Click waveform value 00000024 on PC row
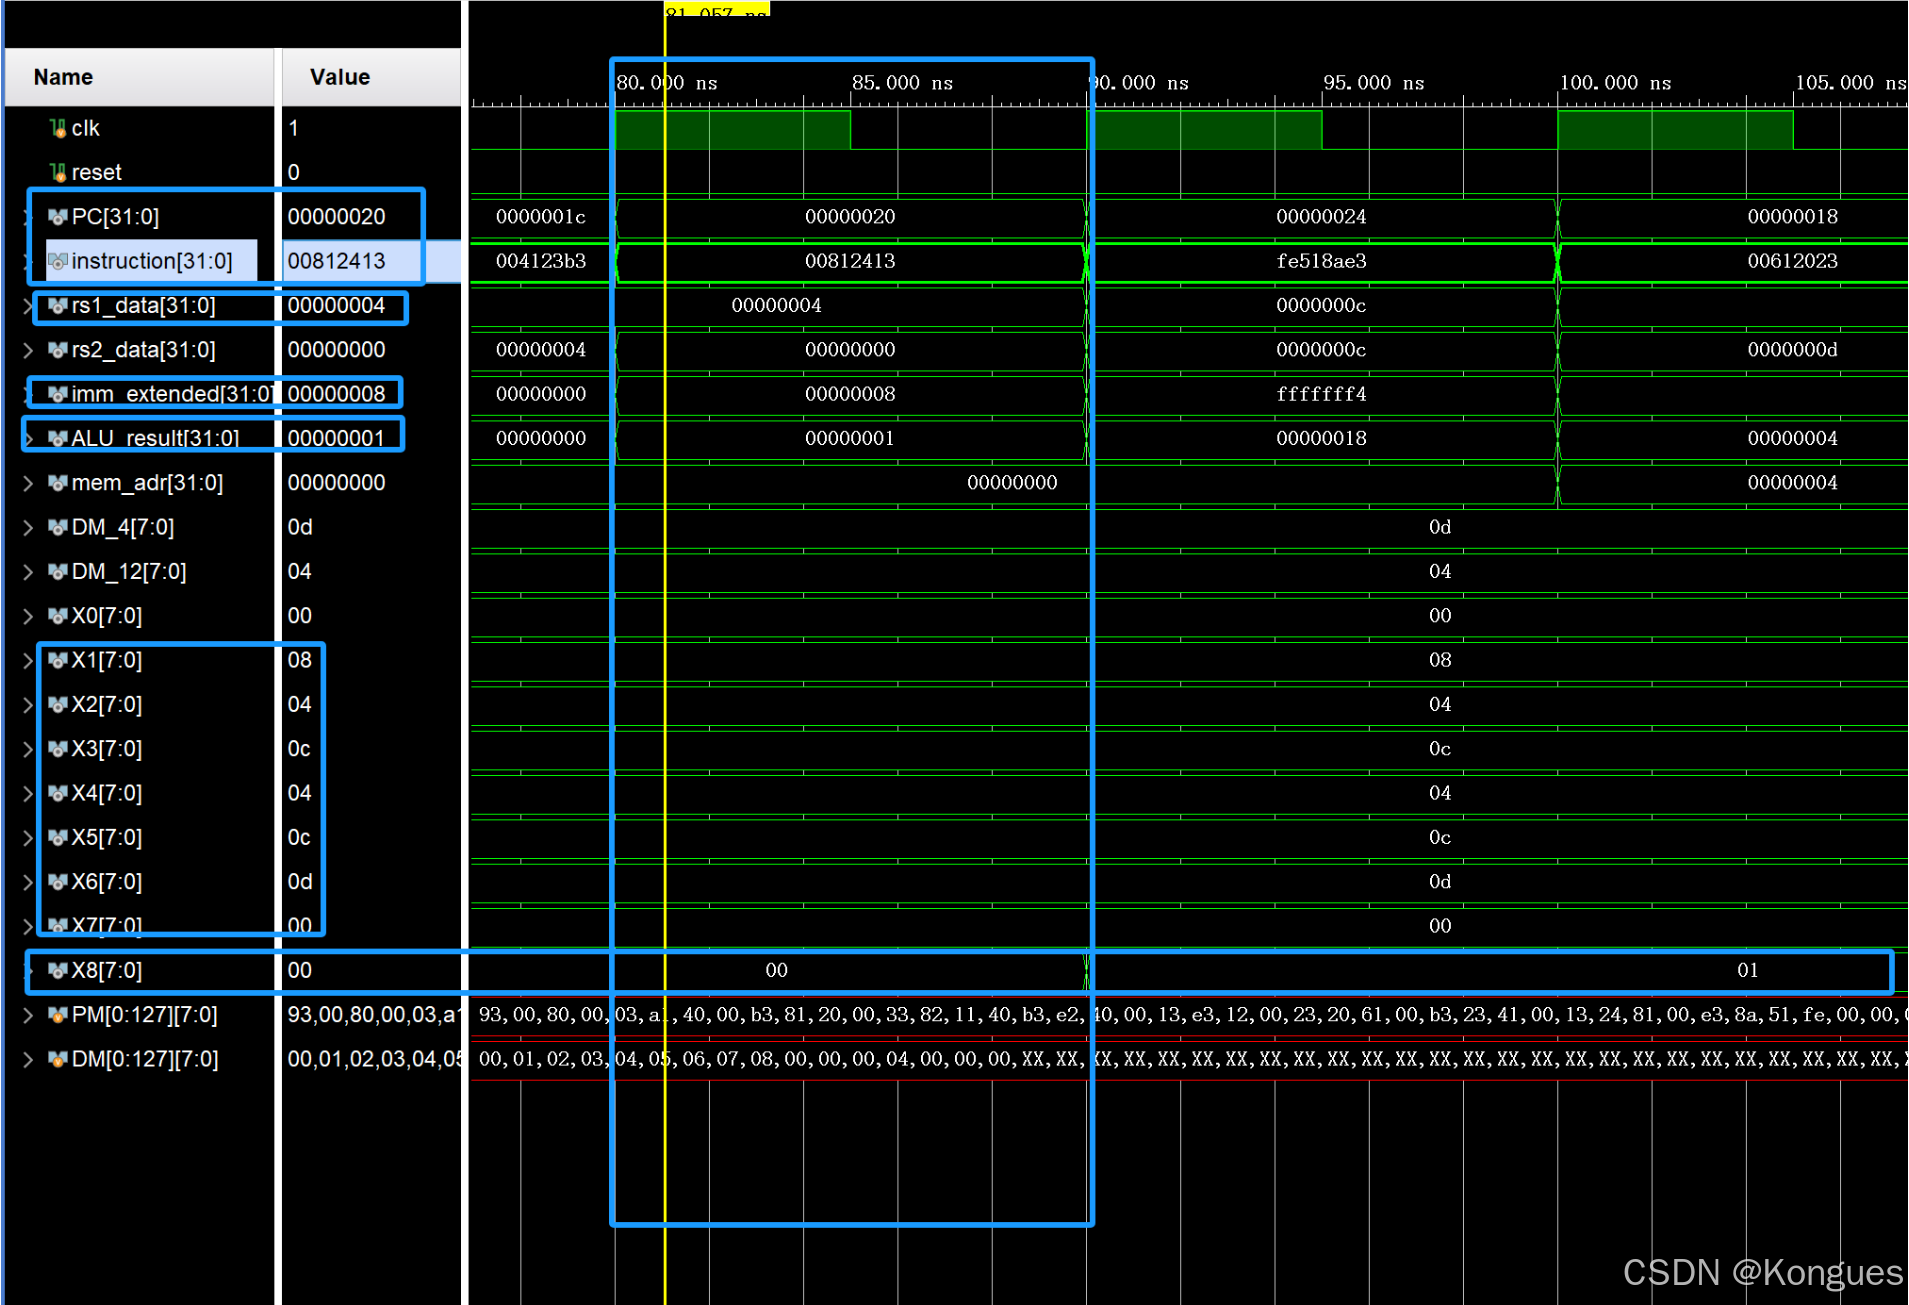Viewport: 1909px width, 1305px height. tap(1321, 217)
